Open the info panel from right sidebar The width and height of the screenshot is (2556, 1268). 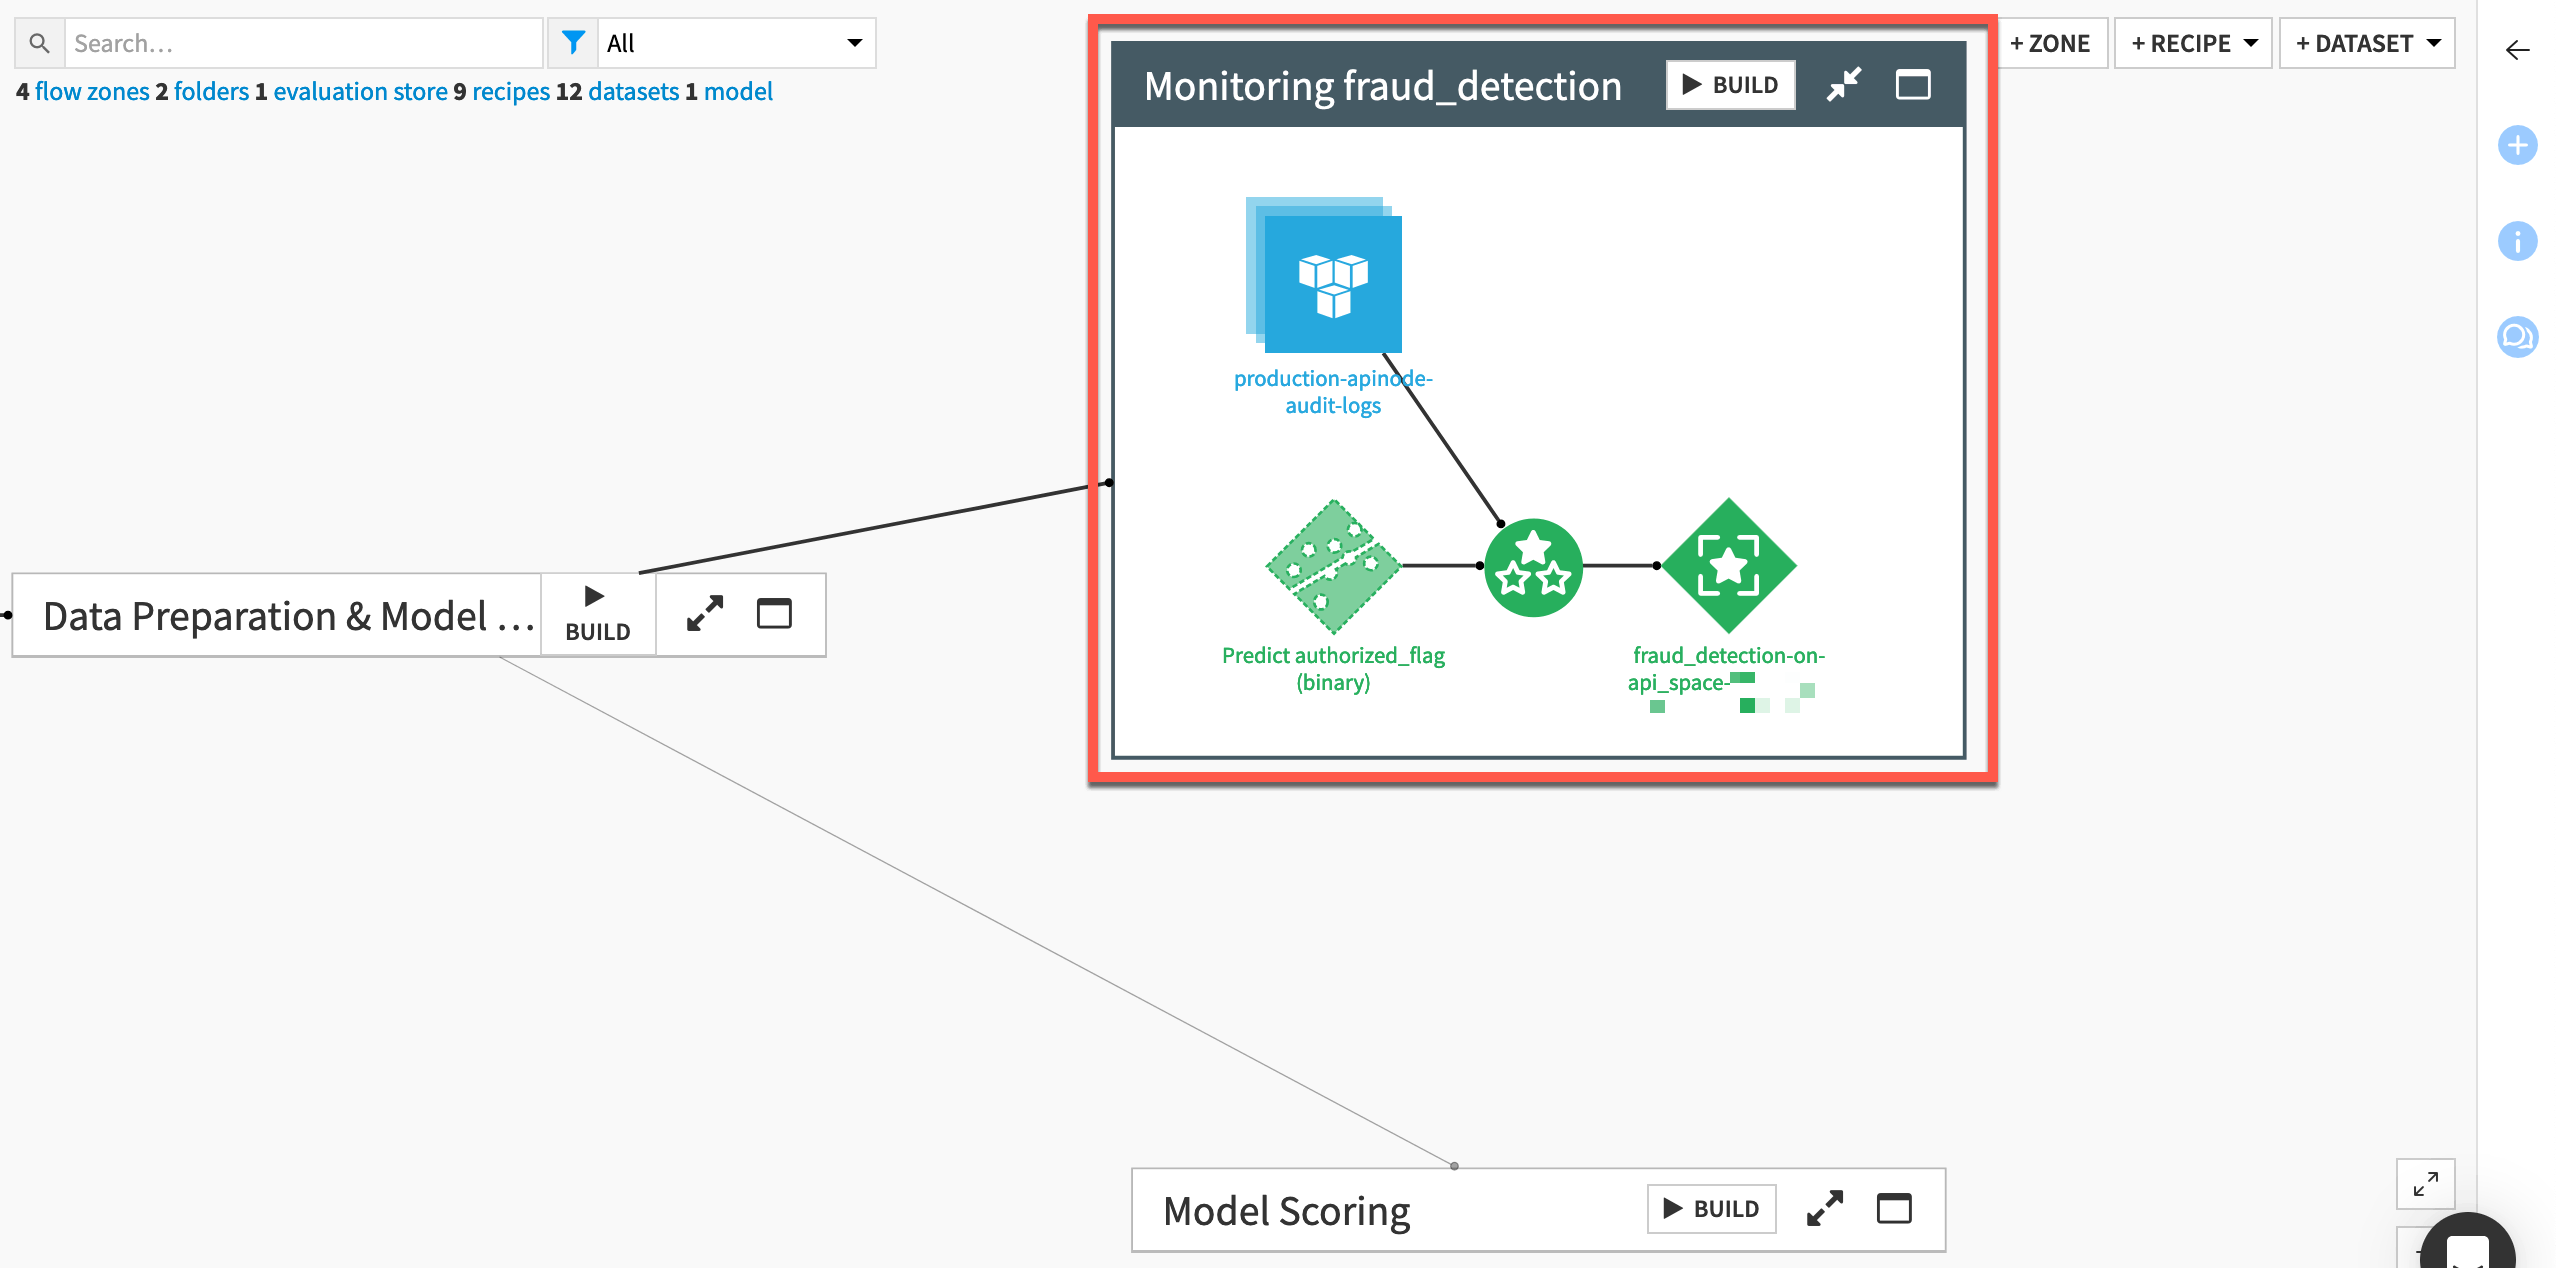[x=2518, y=240]
